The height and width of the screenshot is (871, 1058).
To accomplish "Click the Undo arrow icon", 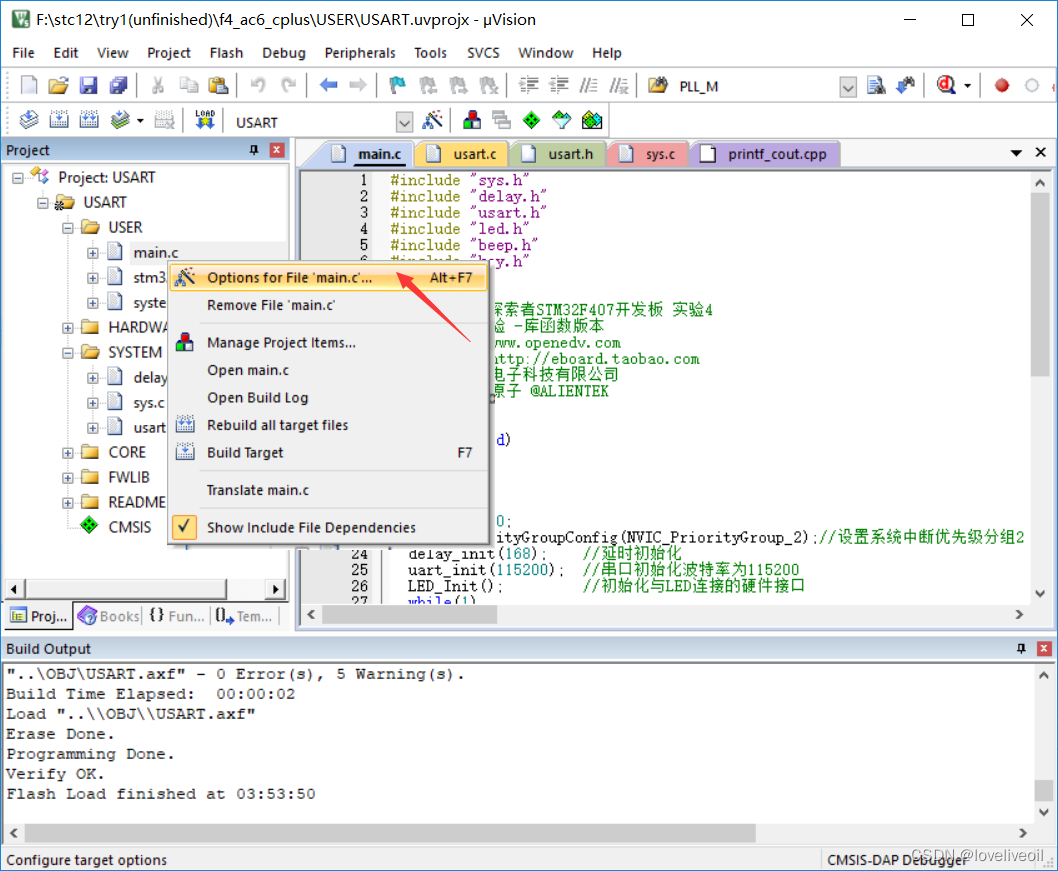I will pyautogui.click(x=258, y=86).
